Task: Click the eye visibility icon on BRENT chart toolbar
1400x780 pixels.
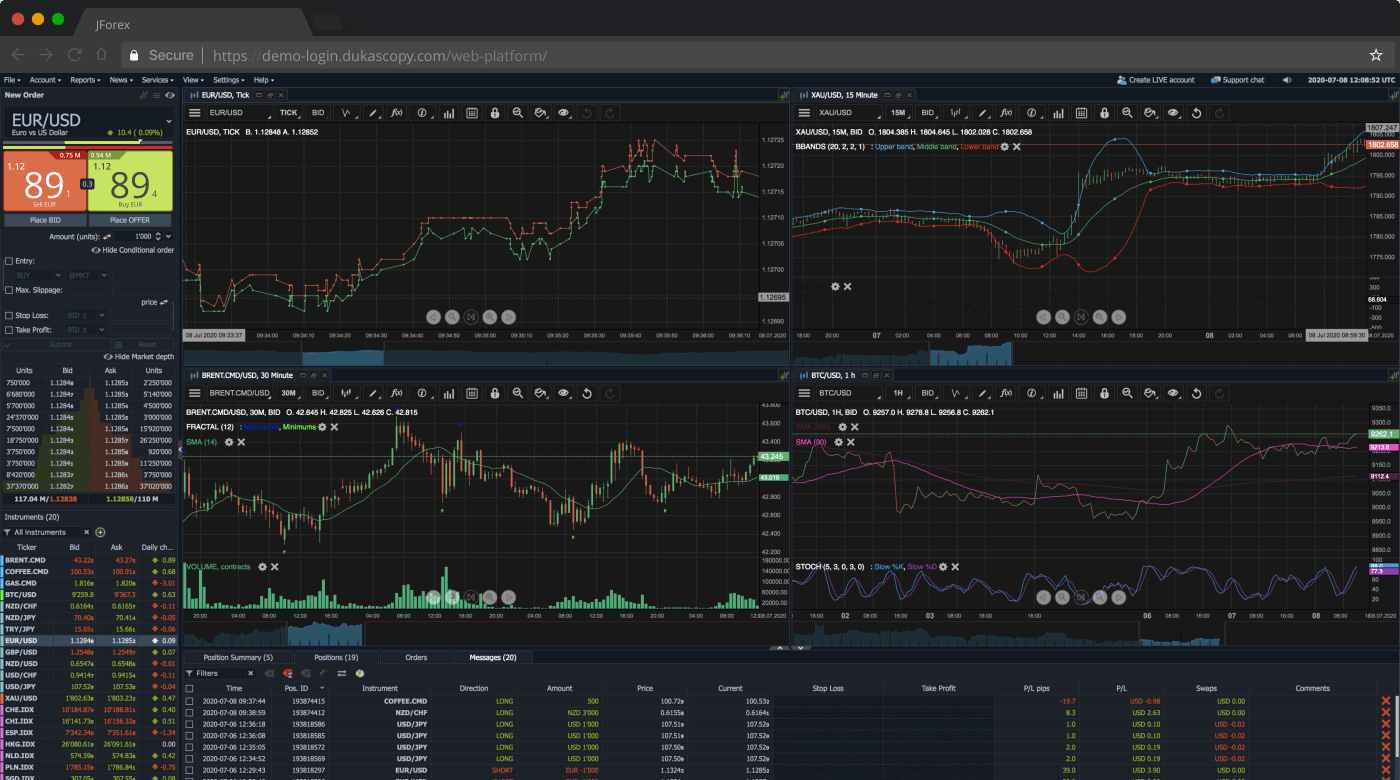Action: tap(563, 393)
